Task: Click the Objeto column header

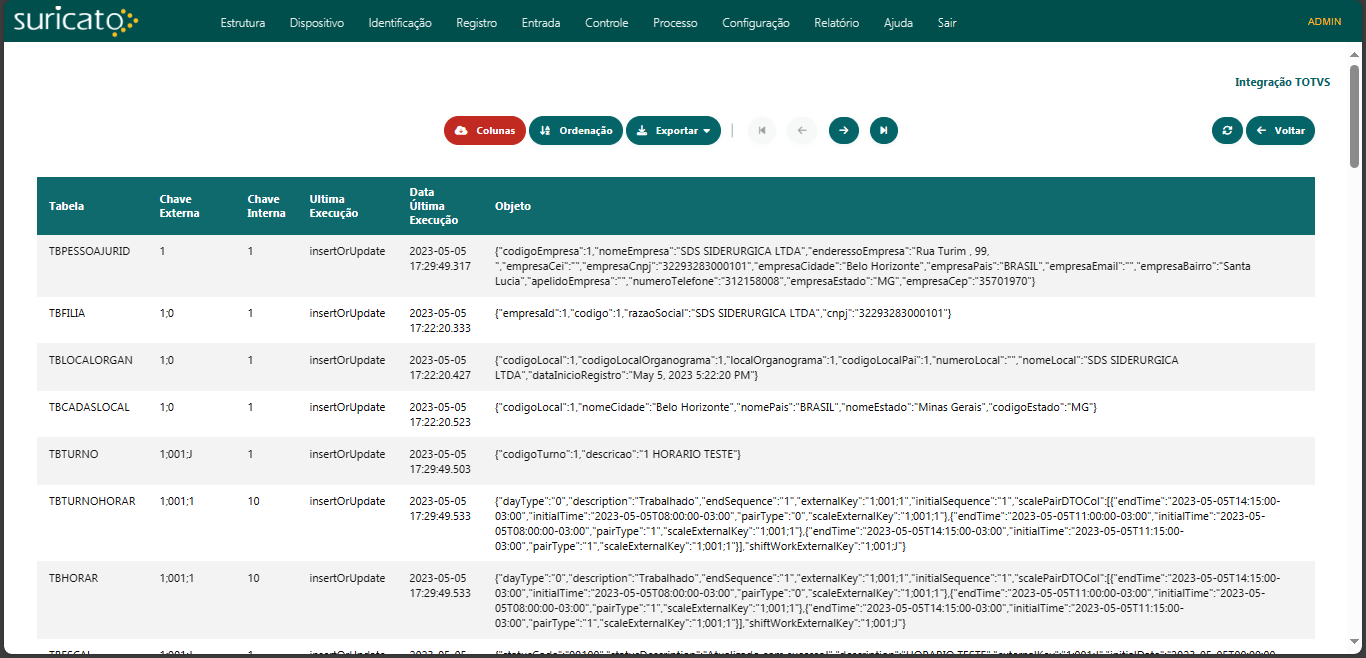Action: 513,206
